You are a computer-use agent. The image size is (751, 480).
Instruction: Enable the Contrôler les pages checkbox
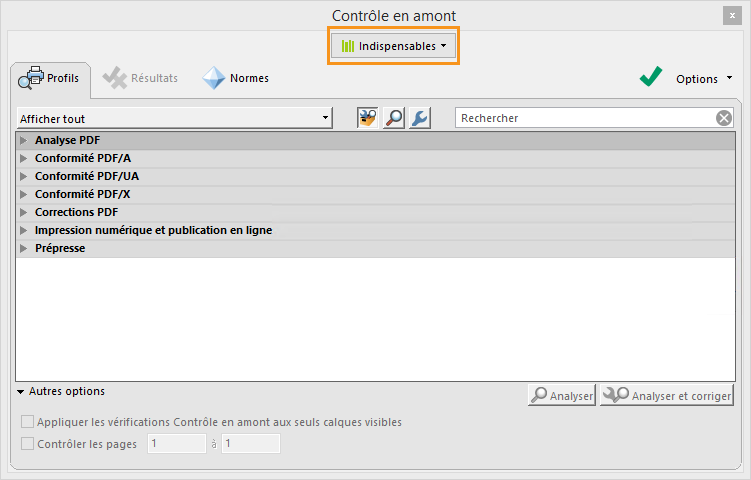click(27, 444)
